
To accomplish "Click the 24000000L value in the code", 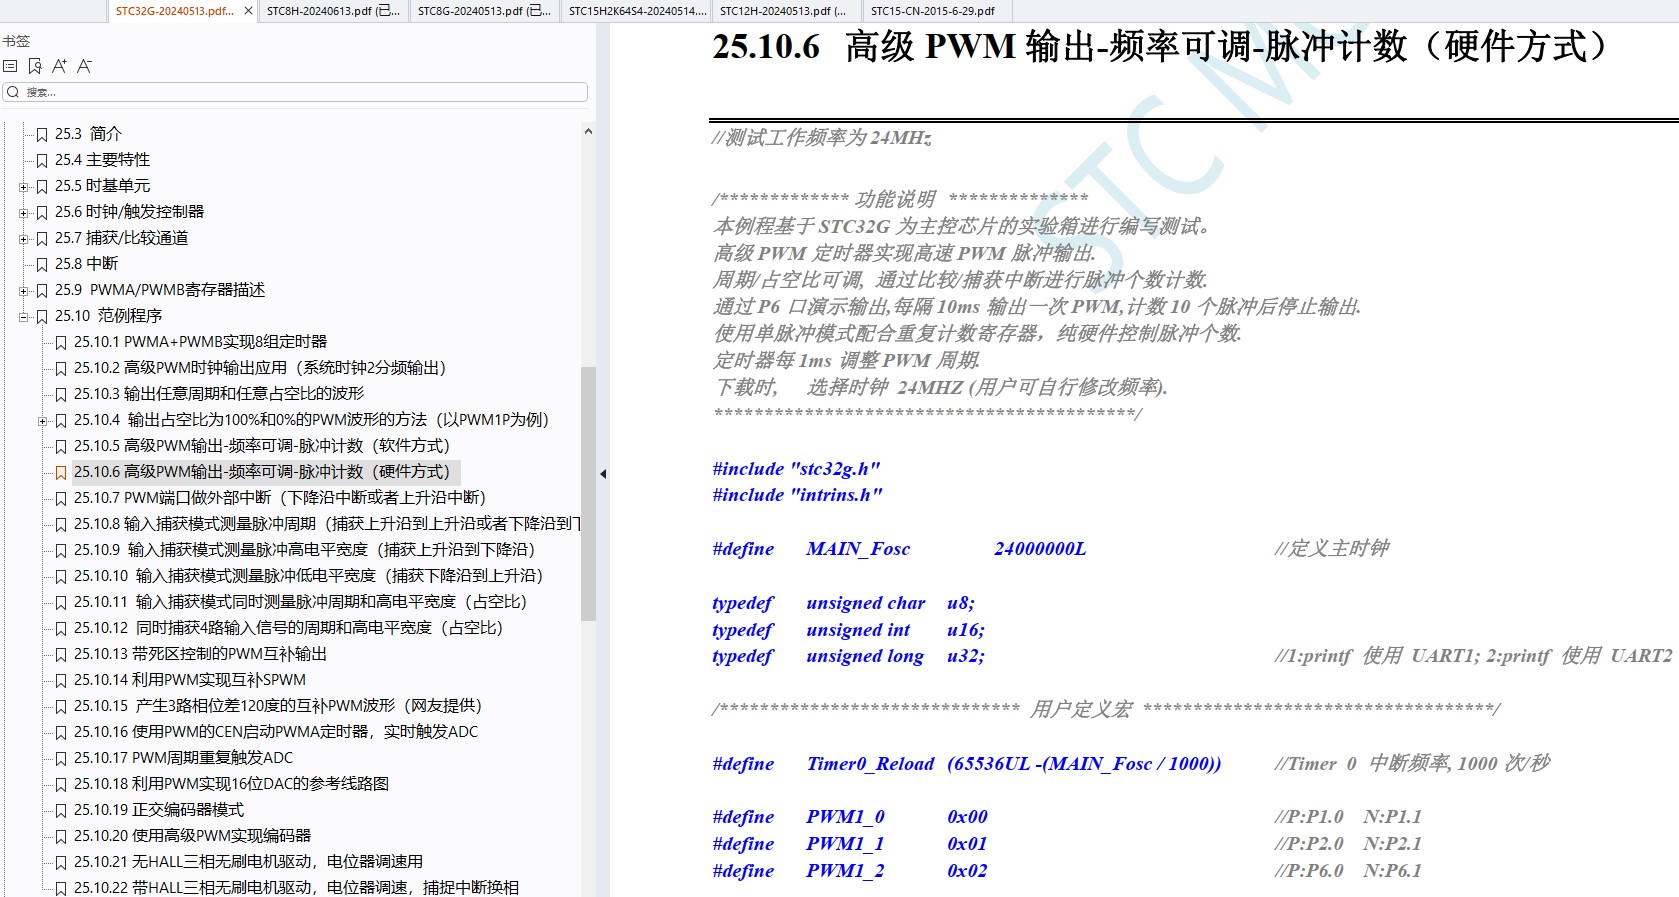I will click(x=1040, y=549).
